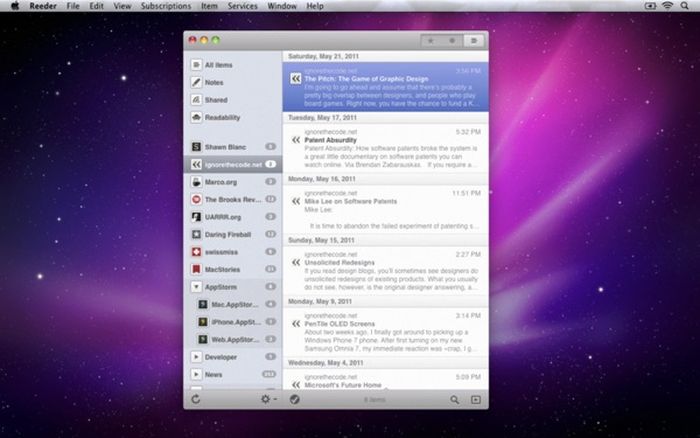The image size is (700, 438).
Task: Mark all as read checkmark icon
Action: (x=294, y=399)
